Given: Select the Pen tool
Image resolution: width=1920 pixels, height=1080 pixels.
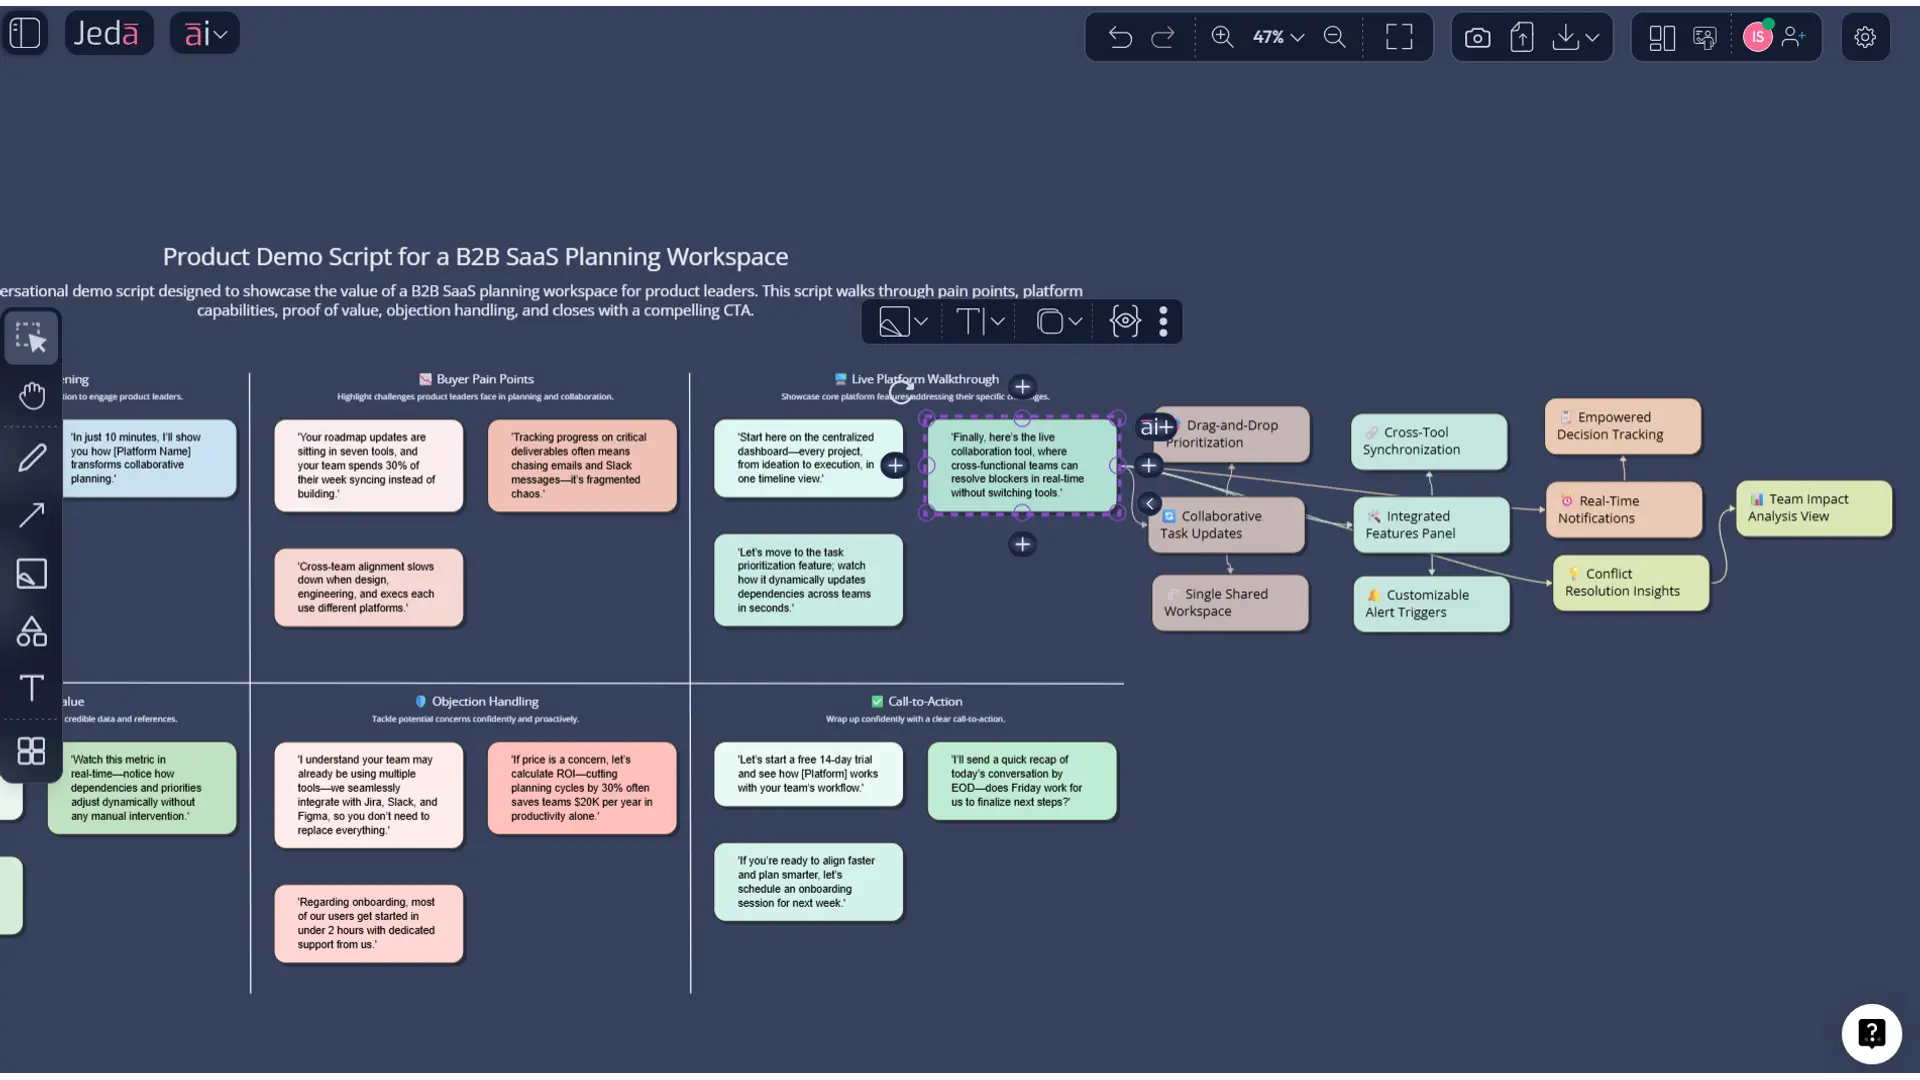Looking at the screenshot, I should pos(31,457).
